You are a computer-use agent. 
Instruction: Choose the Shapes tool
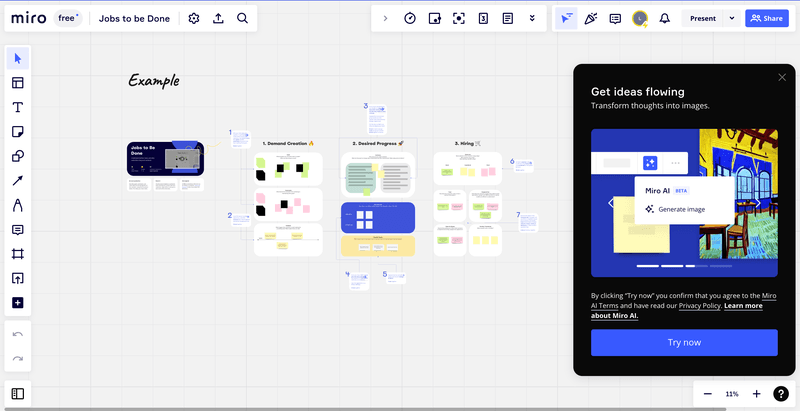[x=18, y=156]
